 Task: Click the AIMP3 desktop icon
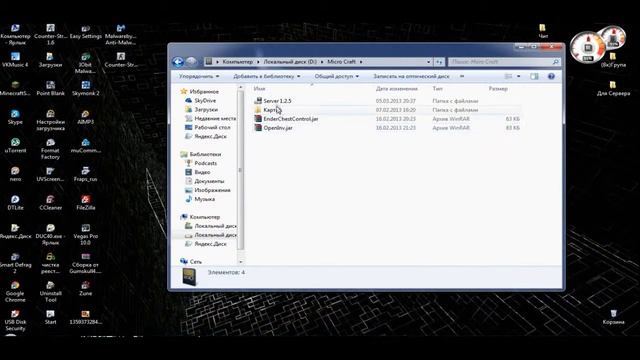85,117
